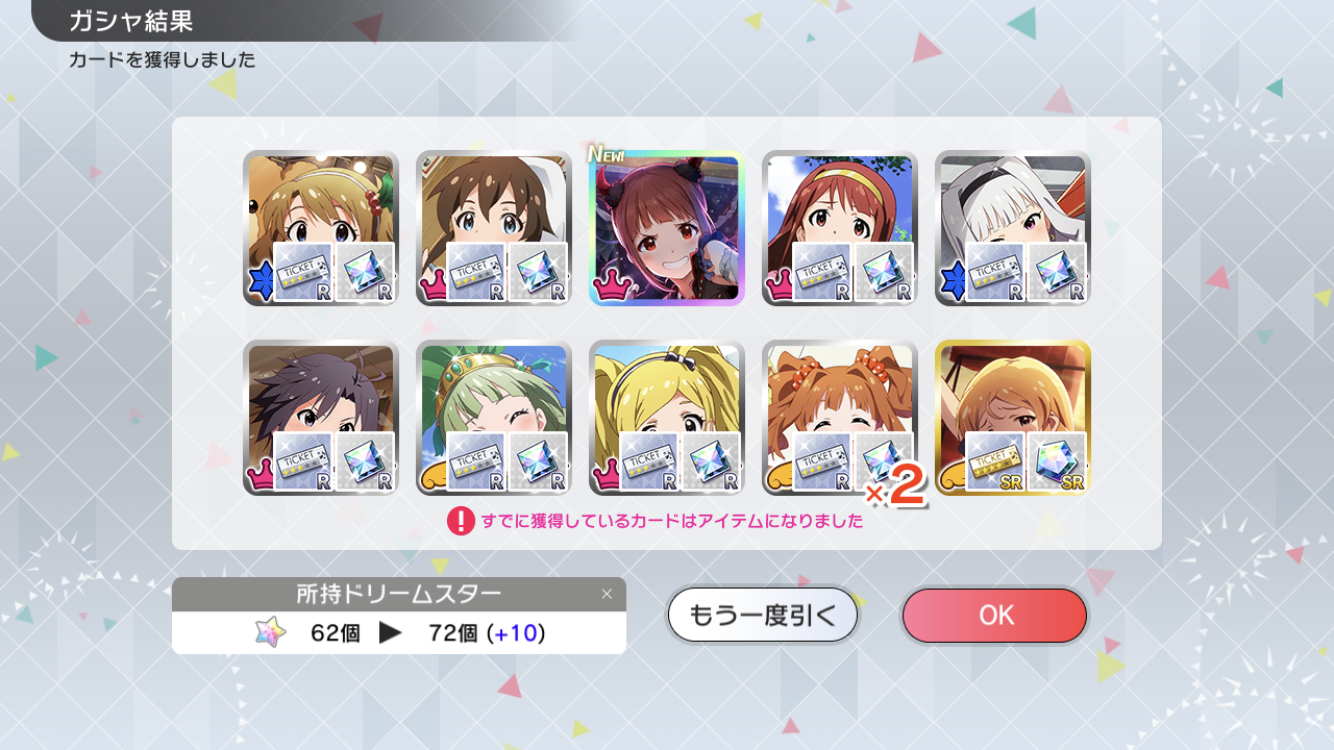This screenshot has width=1334, height=750.
Task: Tap the gold SR ticket icon
Action: point(996,462)
